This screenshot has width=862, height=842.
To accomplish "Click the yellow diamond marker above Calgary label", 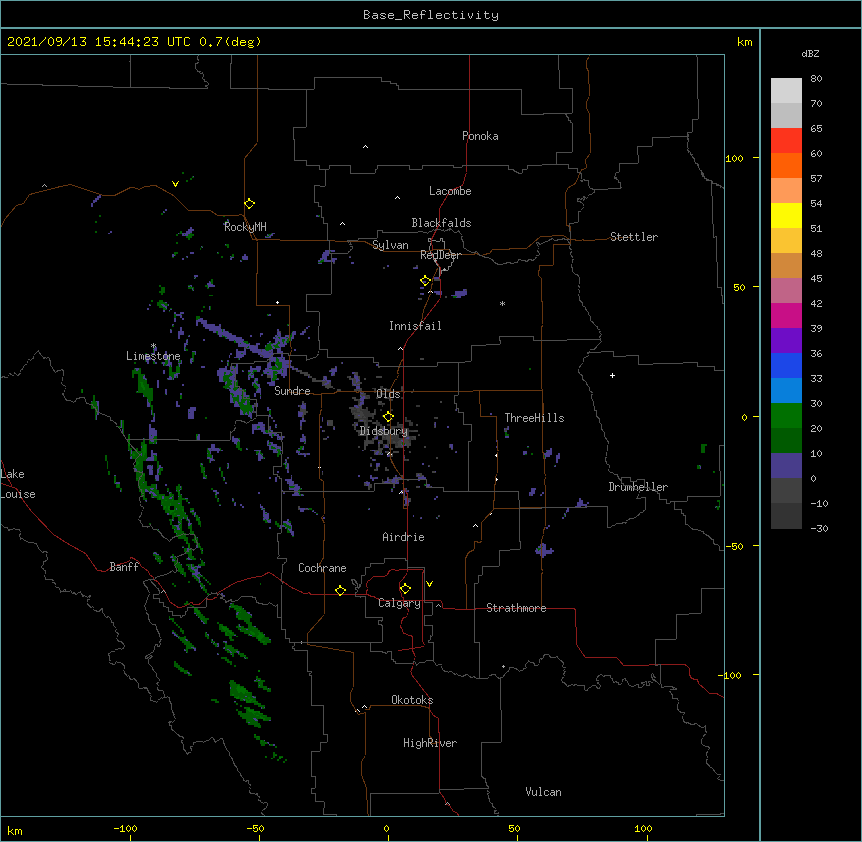I will 405,589.
